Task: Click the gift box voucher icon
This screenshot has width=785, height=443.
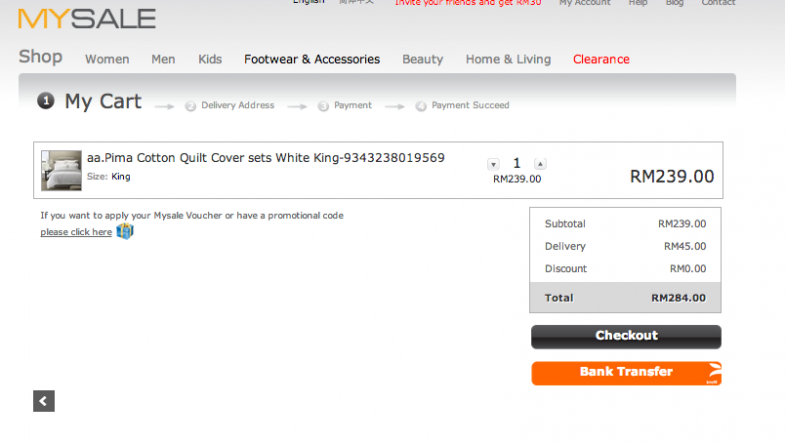Action: point(125,231)
